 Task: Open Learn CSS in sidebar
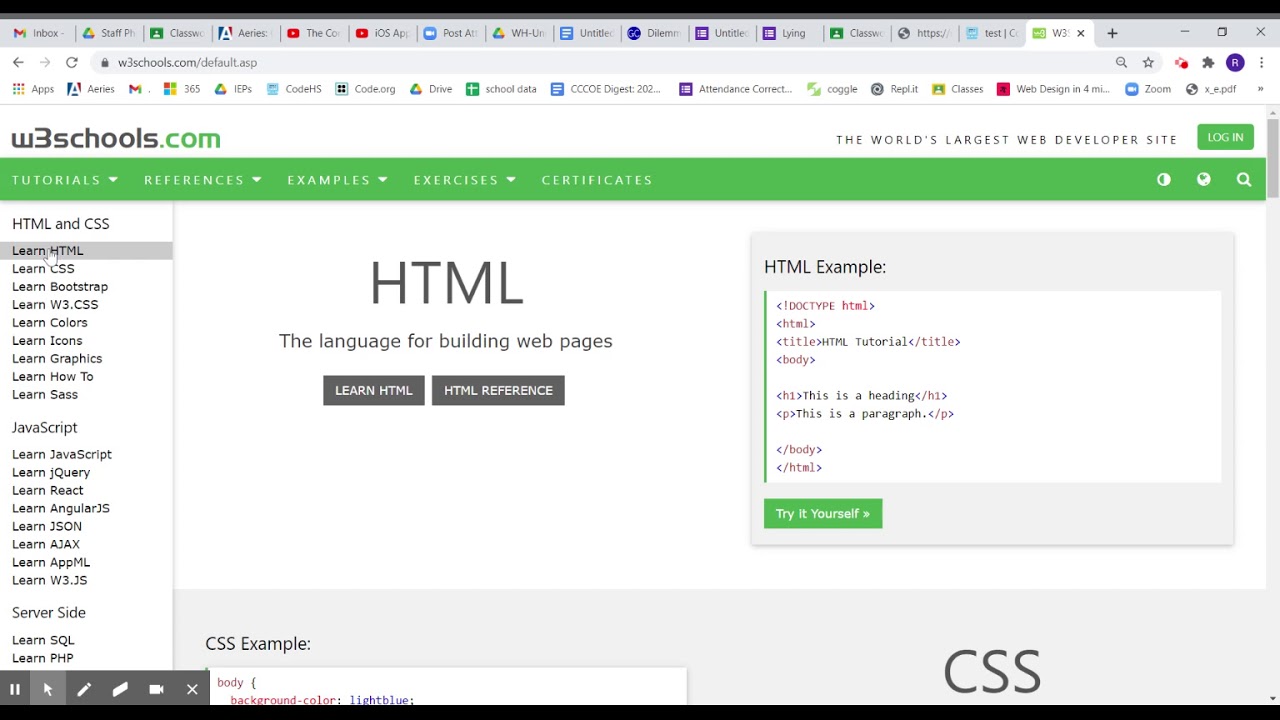tap(43, 269)
